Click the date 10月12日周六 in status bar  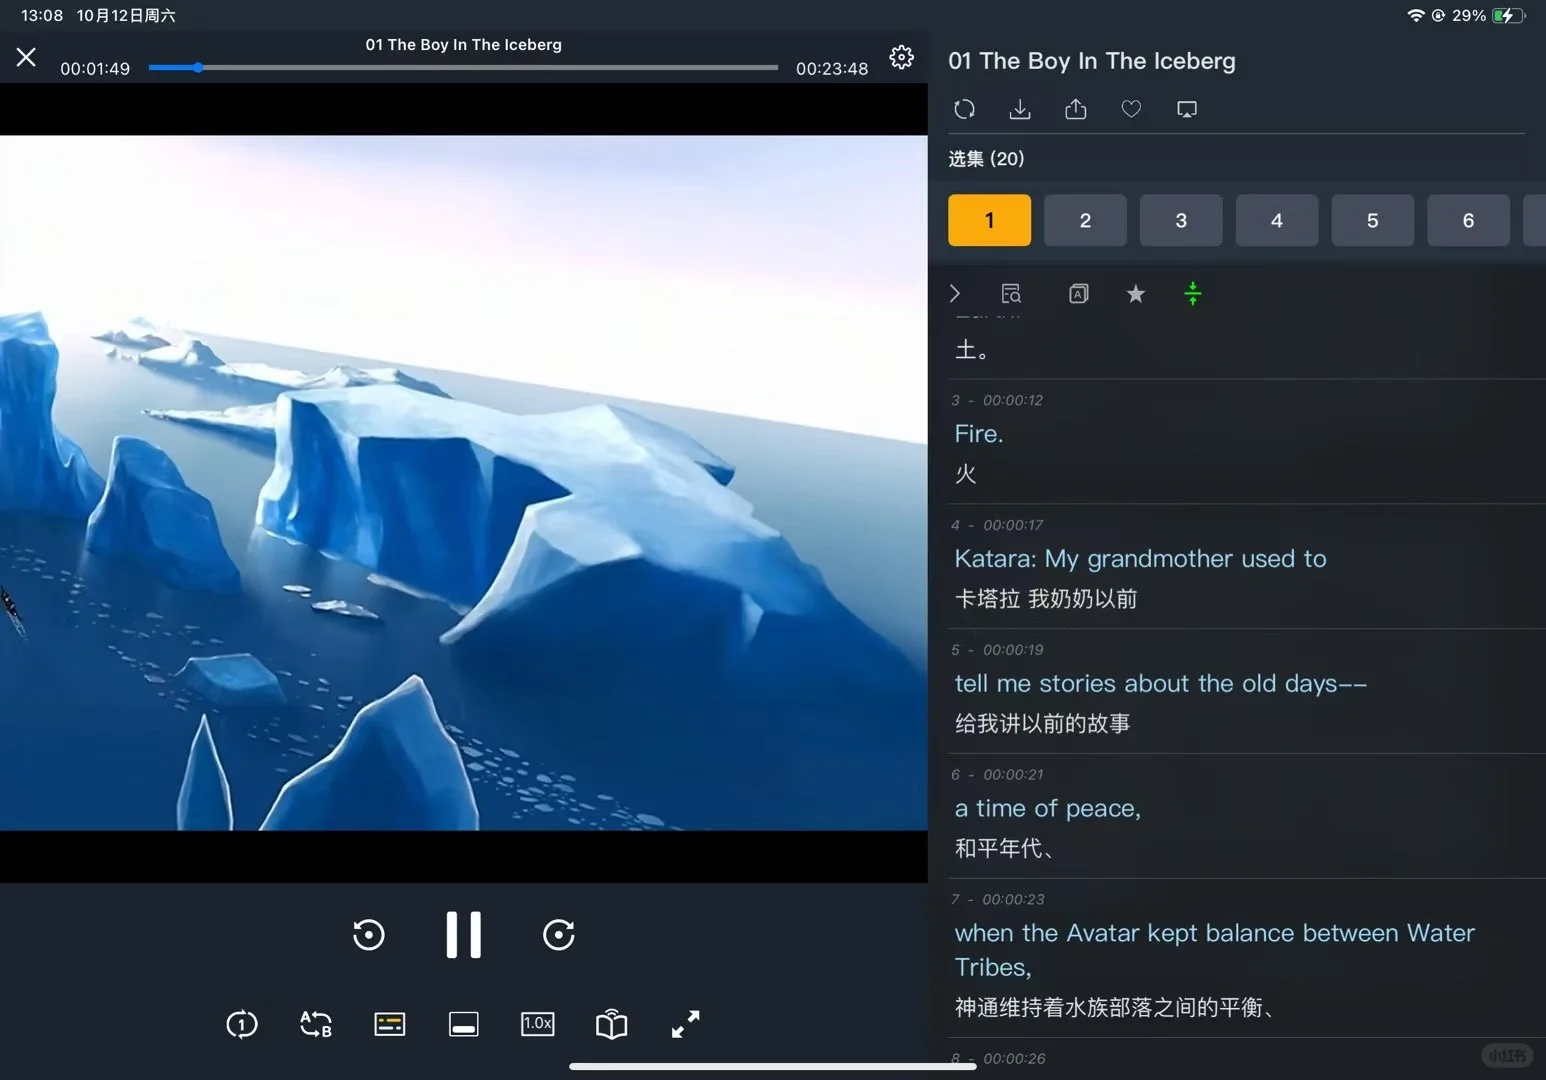coord(126,15)
